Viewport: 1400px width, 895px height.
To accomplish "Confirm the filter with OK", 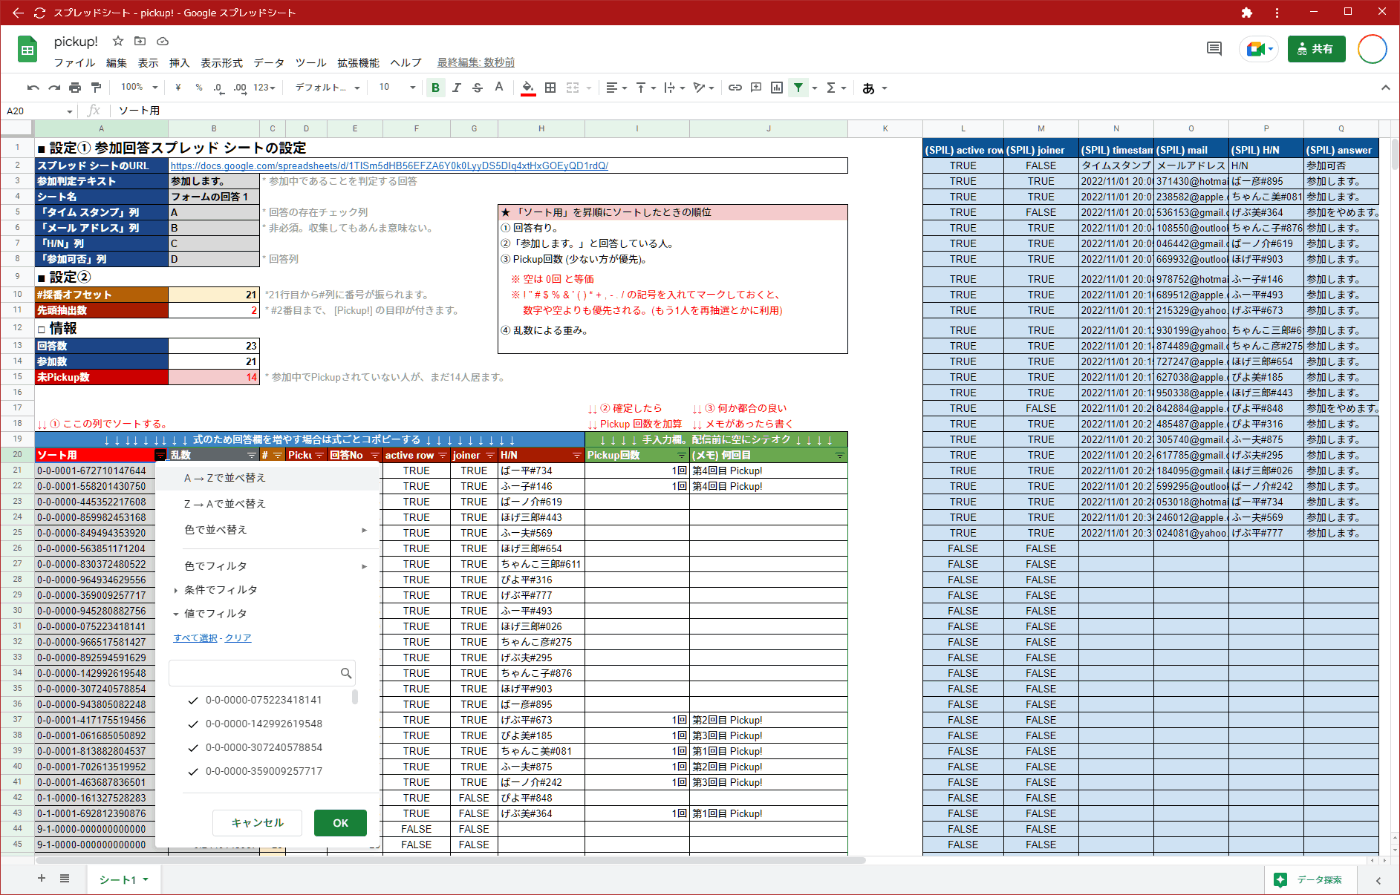I will (340, 823).
